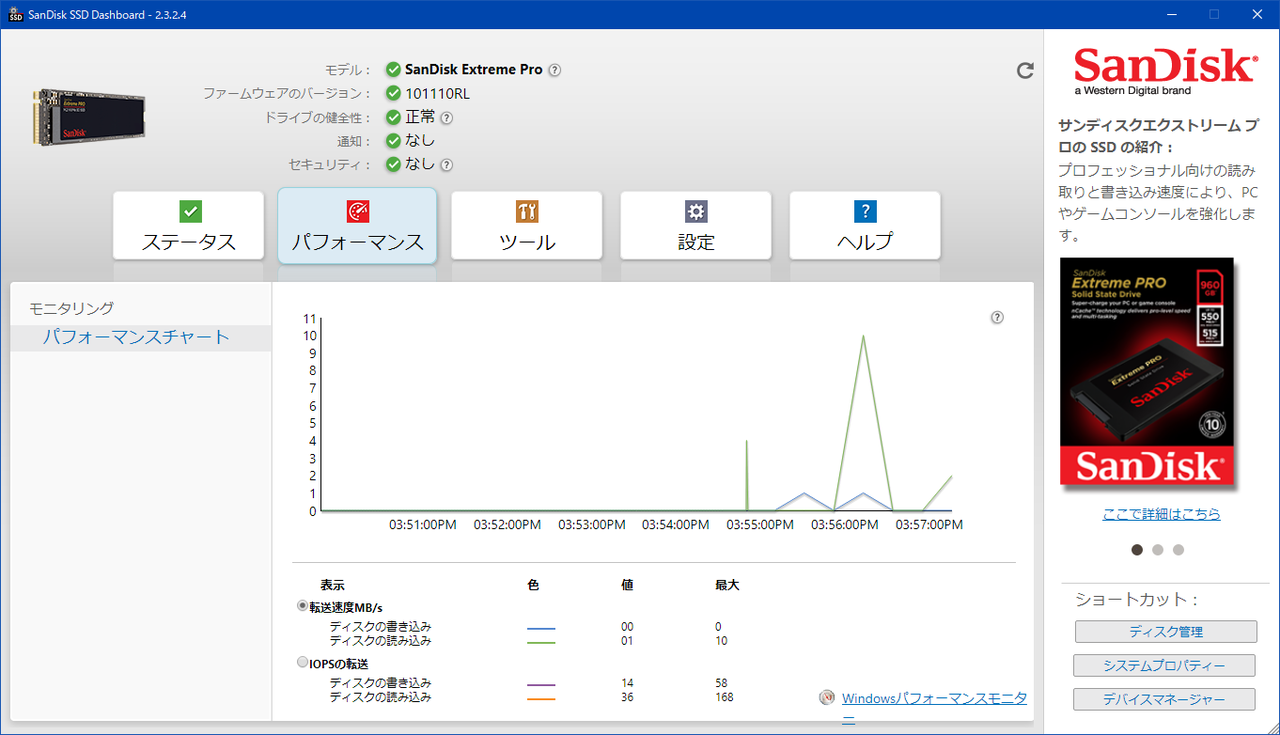Select the first carousel dot
1280x735 pixels.
[1137, 549]
